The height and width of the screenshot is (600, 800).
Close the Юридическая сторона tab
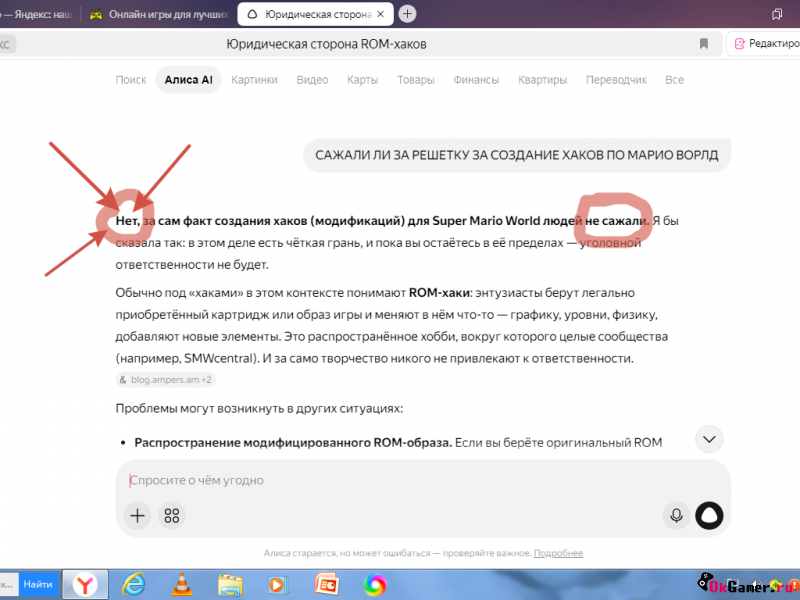380,14
